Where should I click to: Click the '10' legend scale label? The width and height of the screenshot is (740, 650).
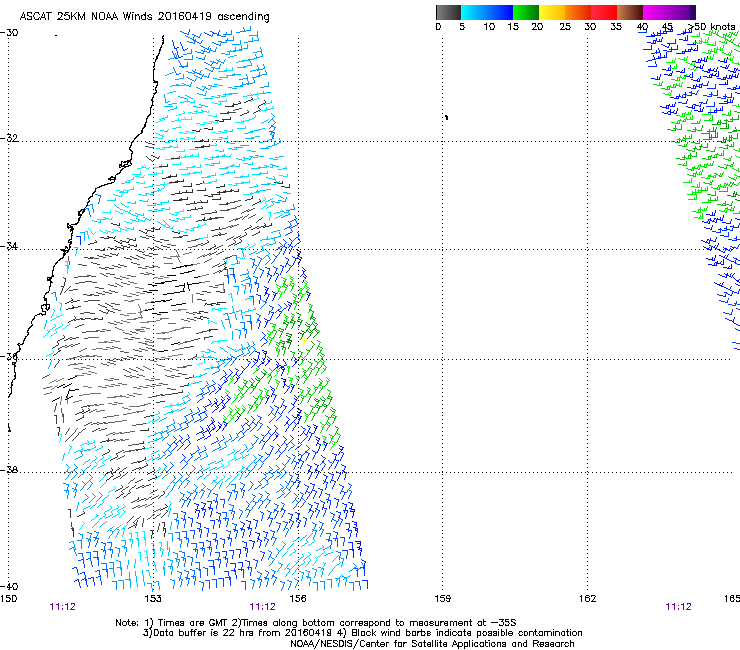coord(489,27)
